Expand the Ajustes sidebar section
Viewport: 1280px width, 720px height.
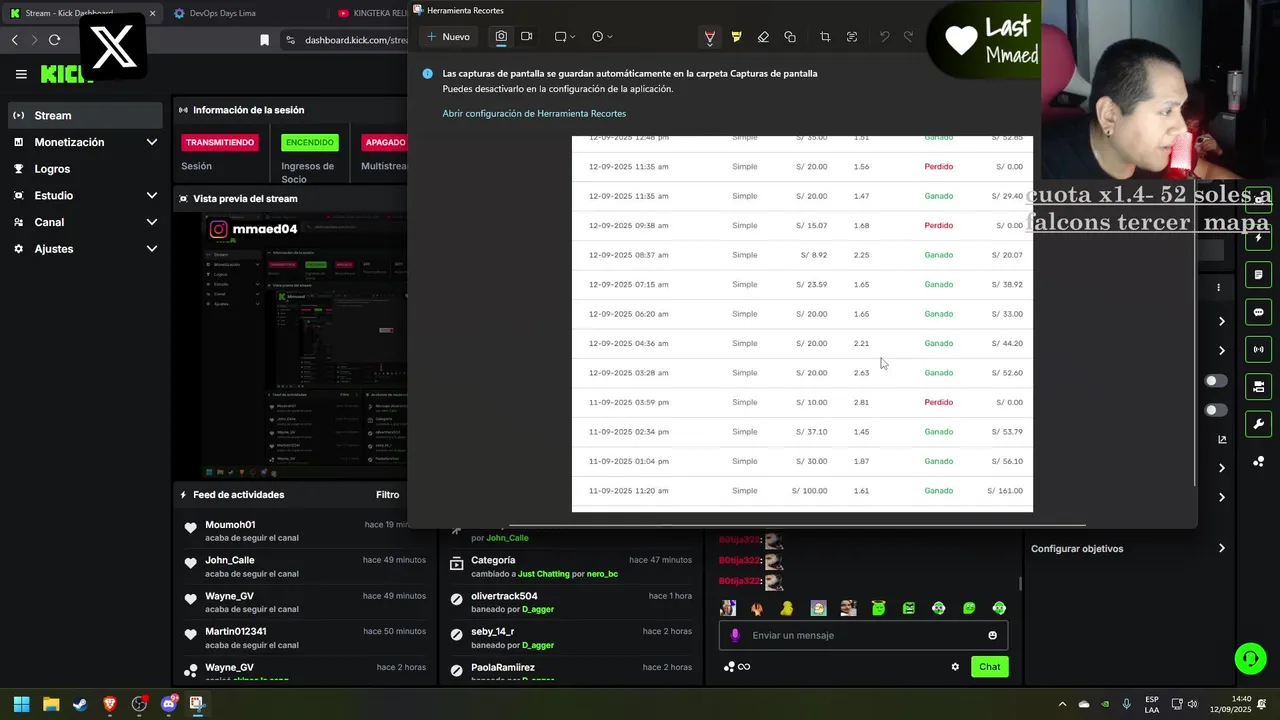(x=84, y=249)
